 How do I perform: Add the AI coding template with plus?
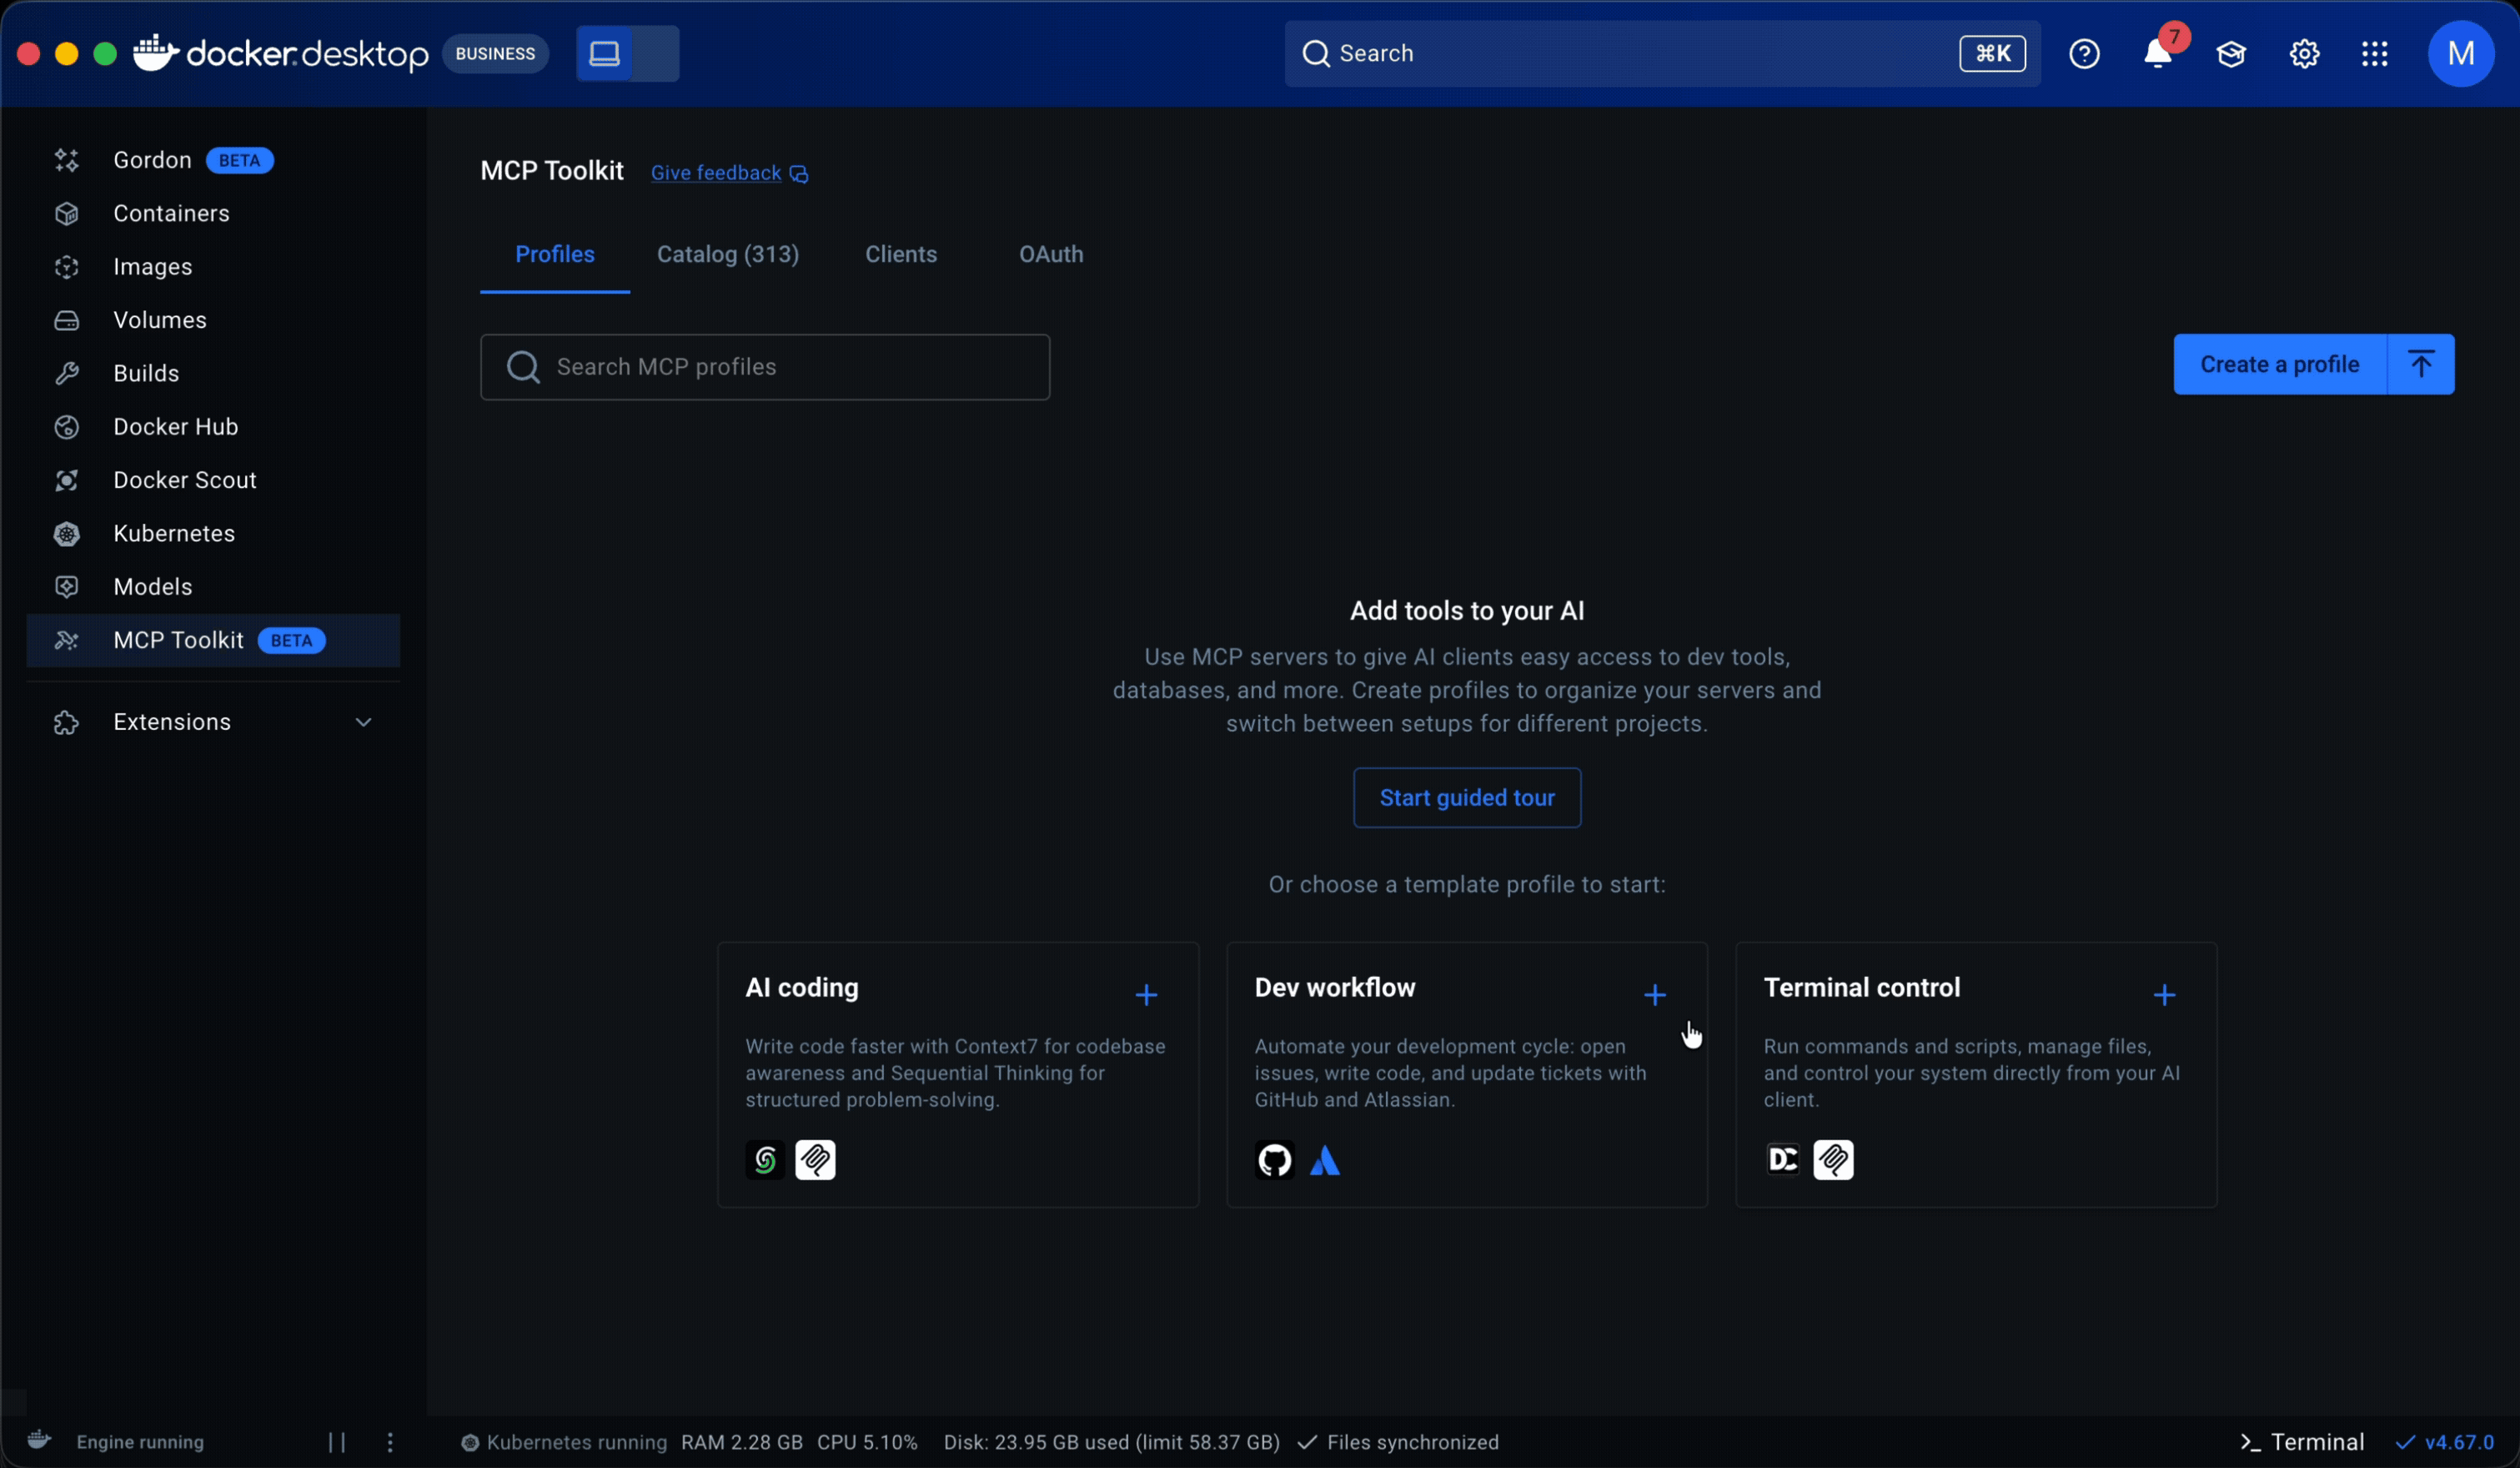1146,995
